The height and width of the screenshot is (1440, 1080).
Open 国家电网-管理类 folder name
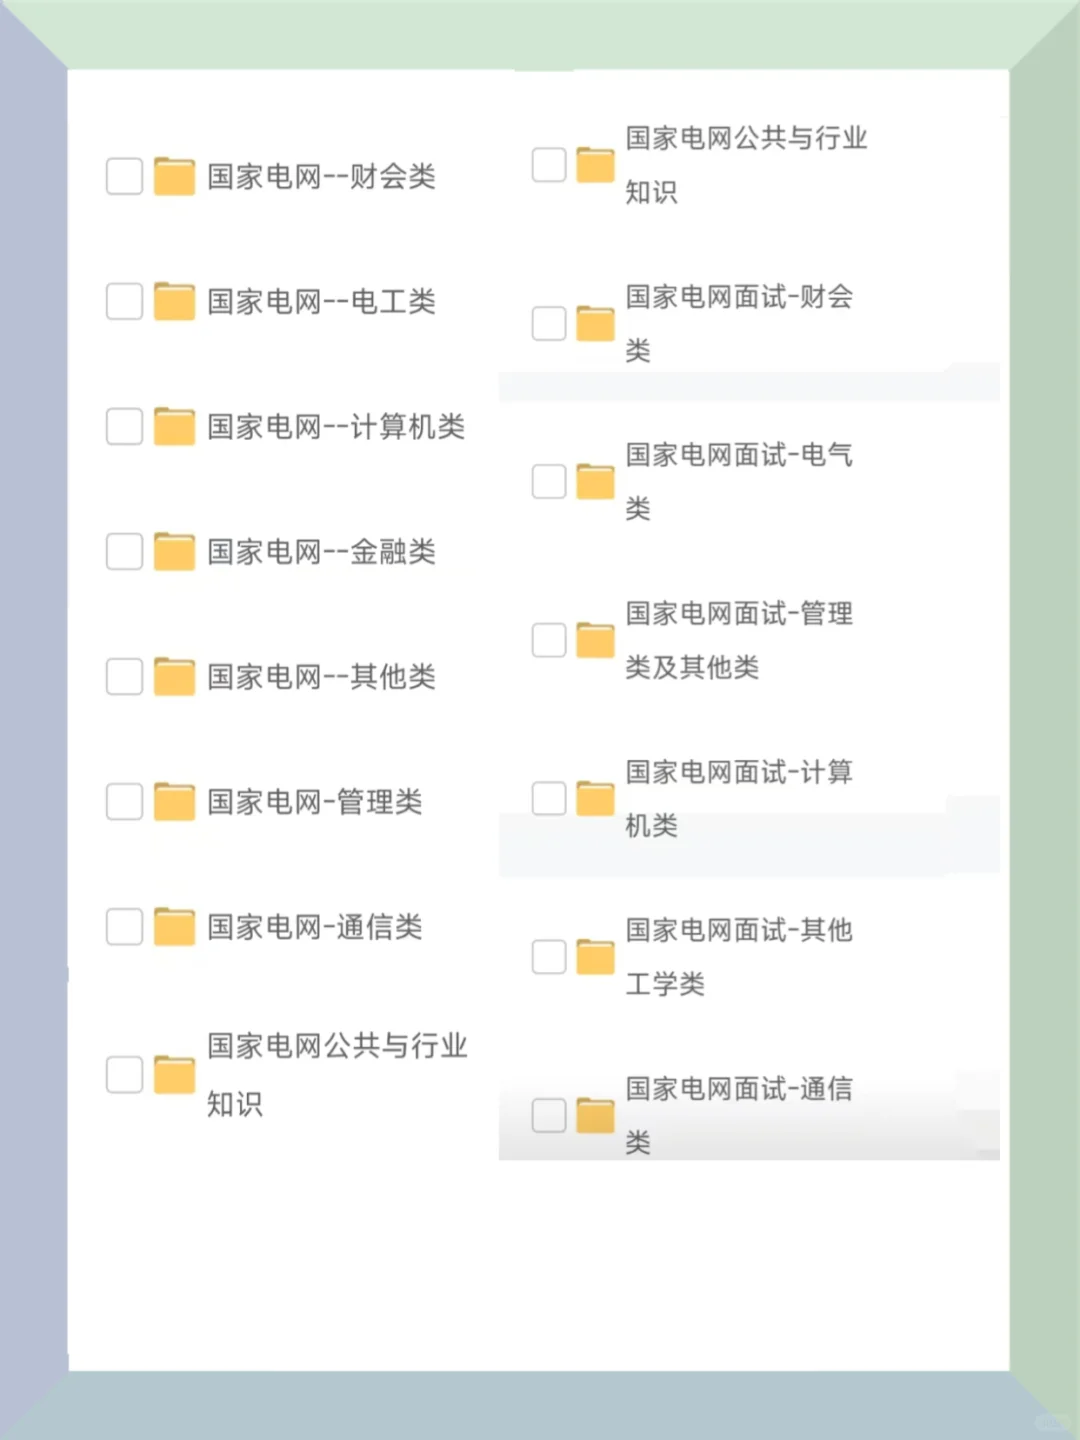[315, 802]
